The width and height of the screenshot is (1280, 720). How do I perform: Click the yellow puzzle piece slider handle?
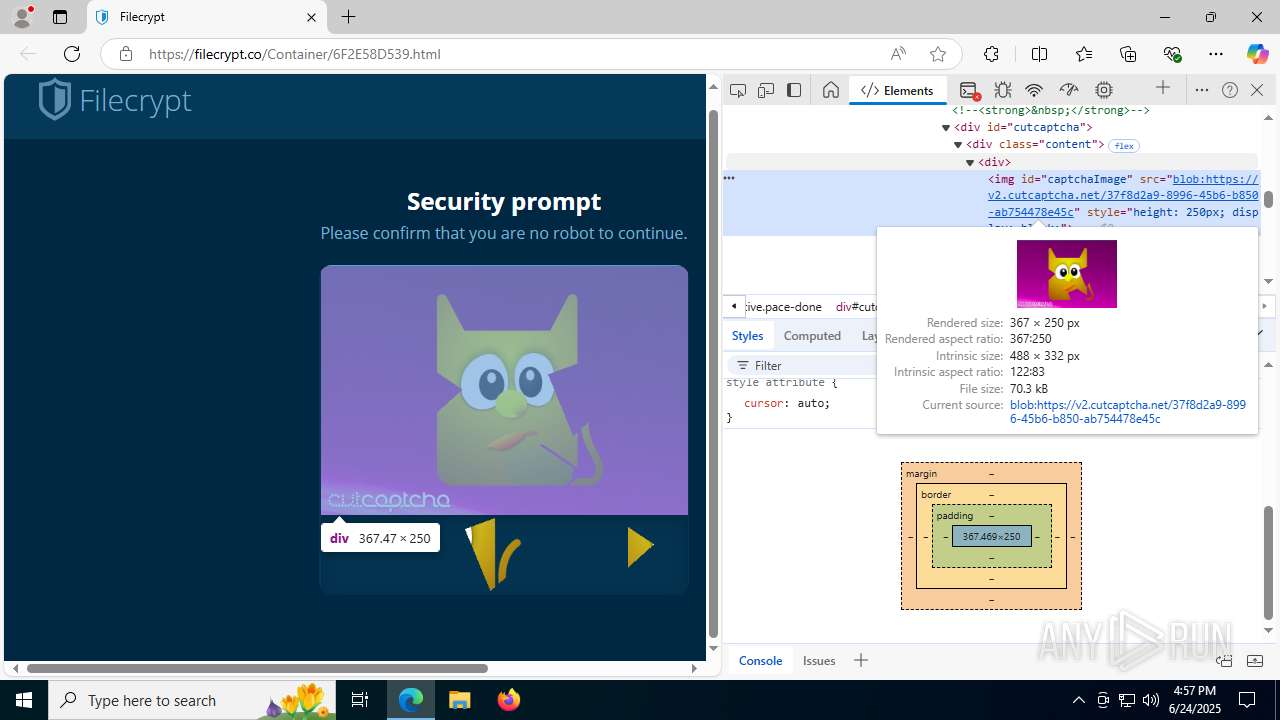[x=493, y=553]
